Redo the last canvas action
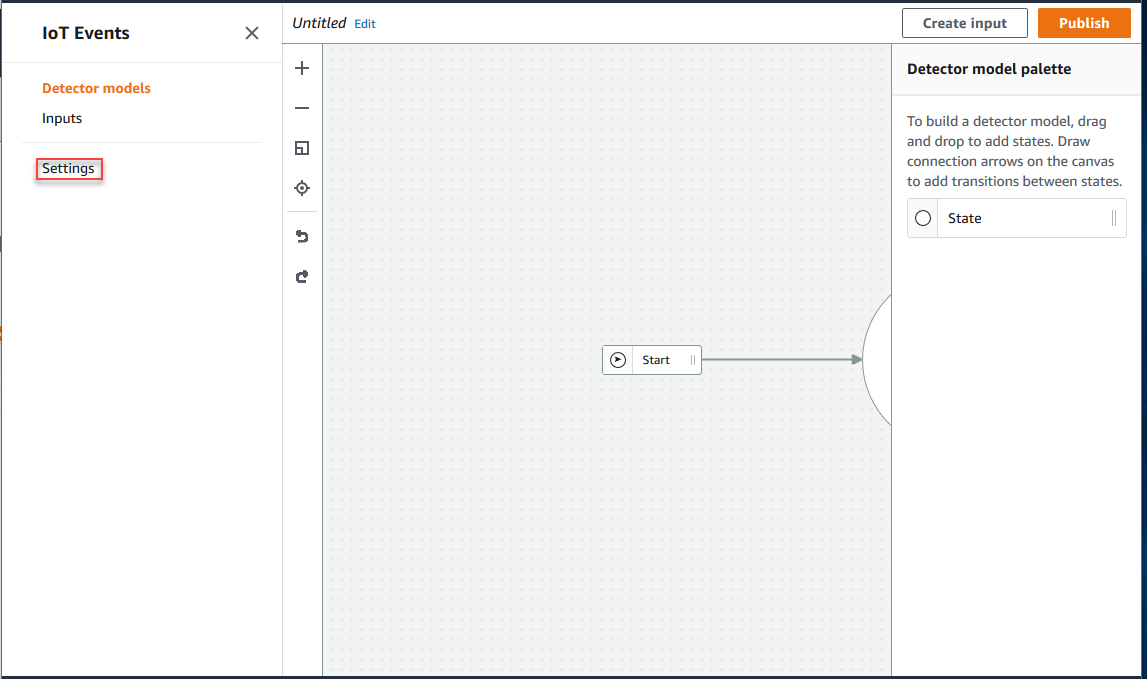This screenshot has width=1147, height=679. [x=302, y=277]
